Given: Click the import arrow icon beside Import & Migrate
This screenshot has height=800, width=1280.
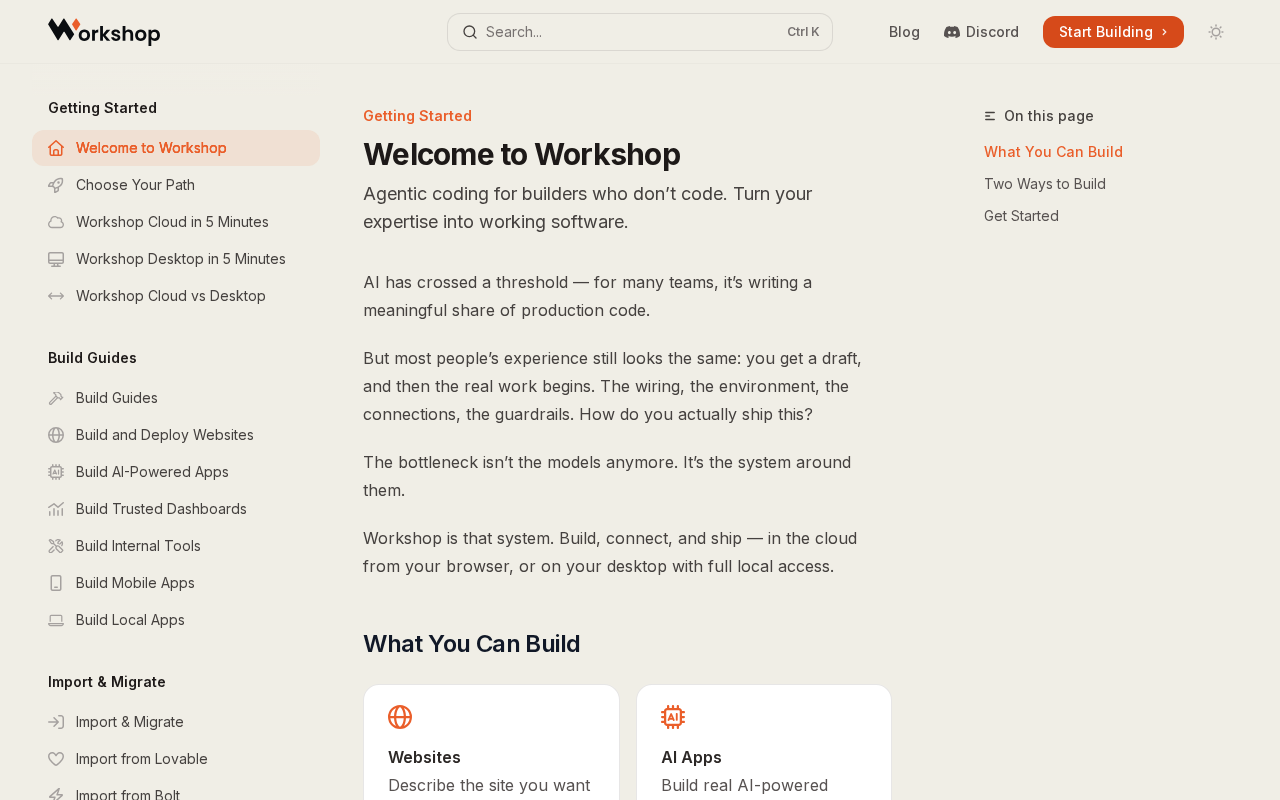Looking at the screenshot, I should (x=56, y=722).
